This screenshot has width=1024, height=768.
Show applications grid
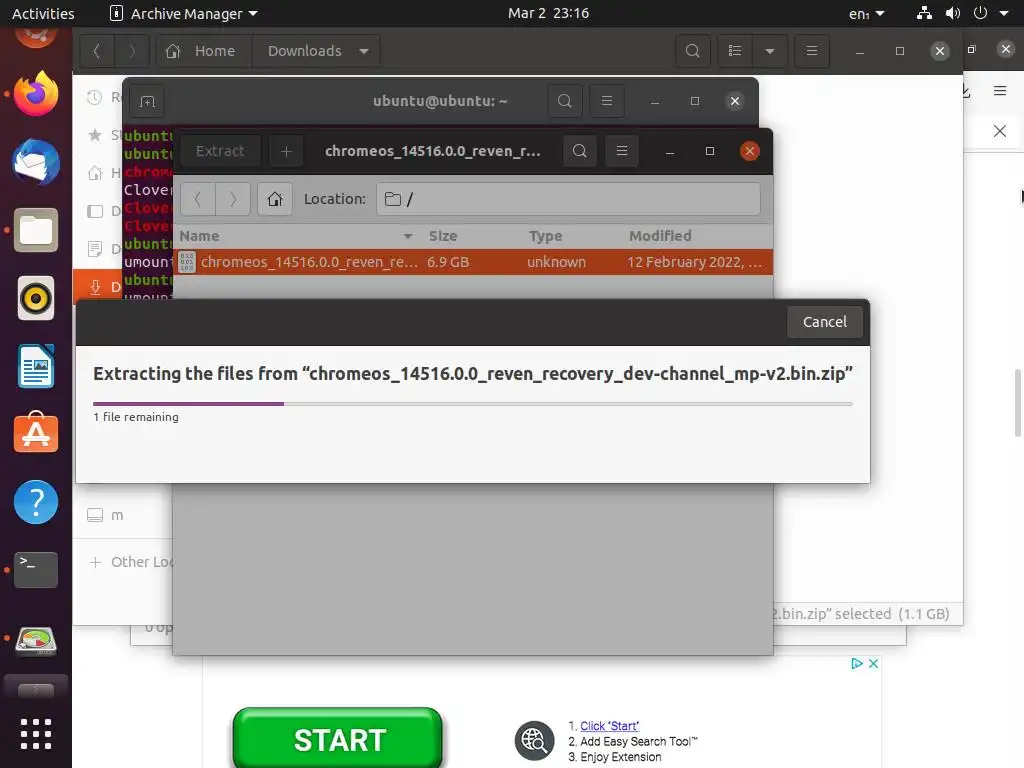click(x=36, y=734)
